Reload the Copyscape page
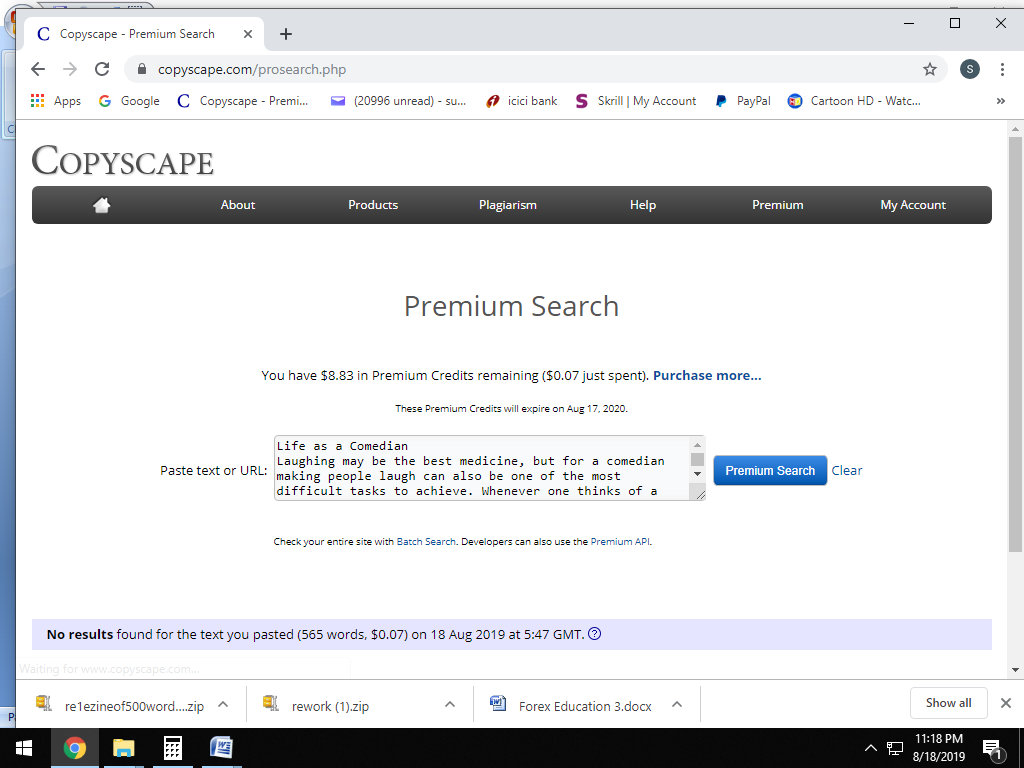Screen dimensions: 1024x768 pos(102,69)
